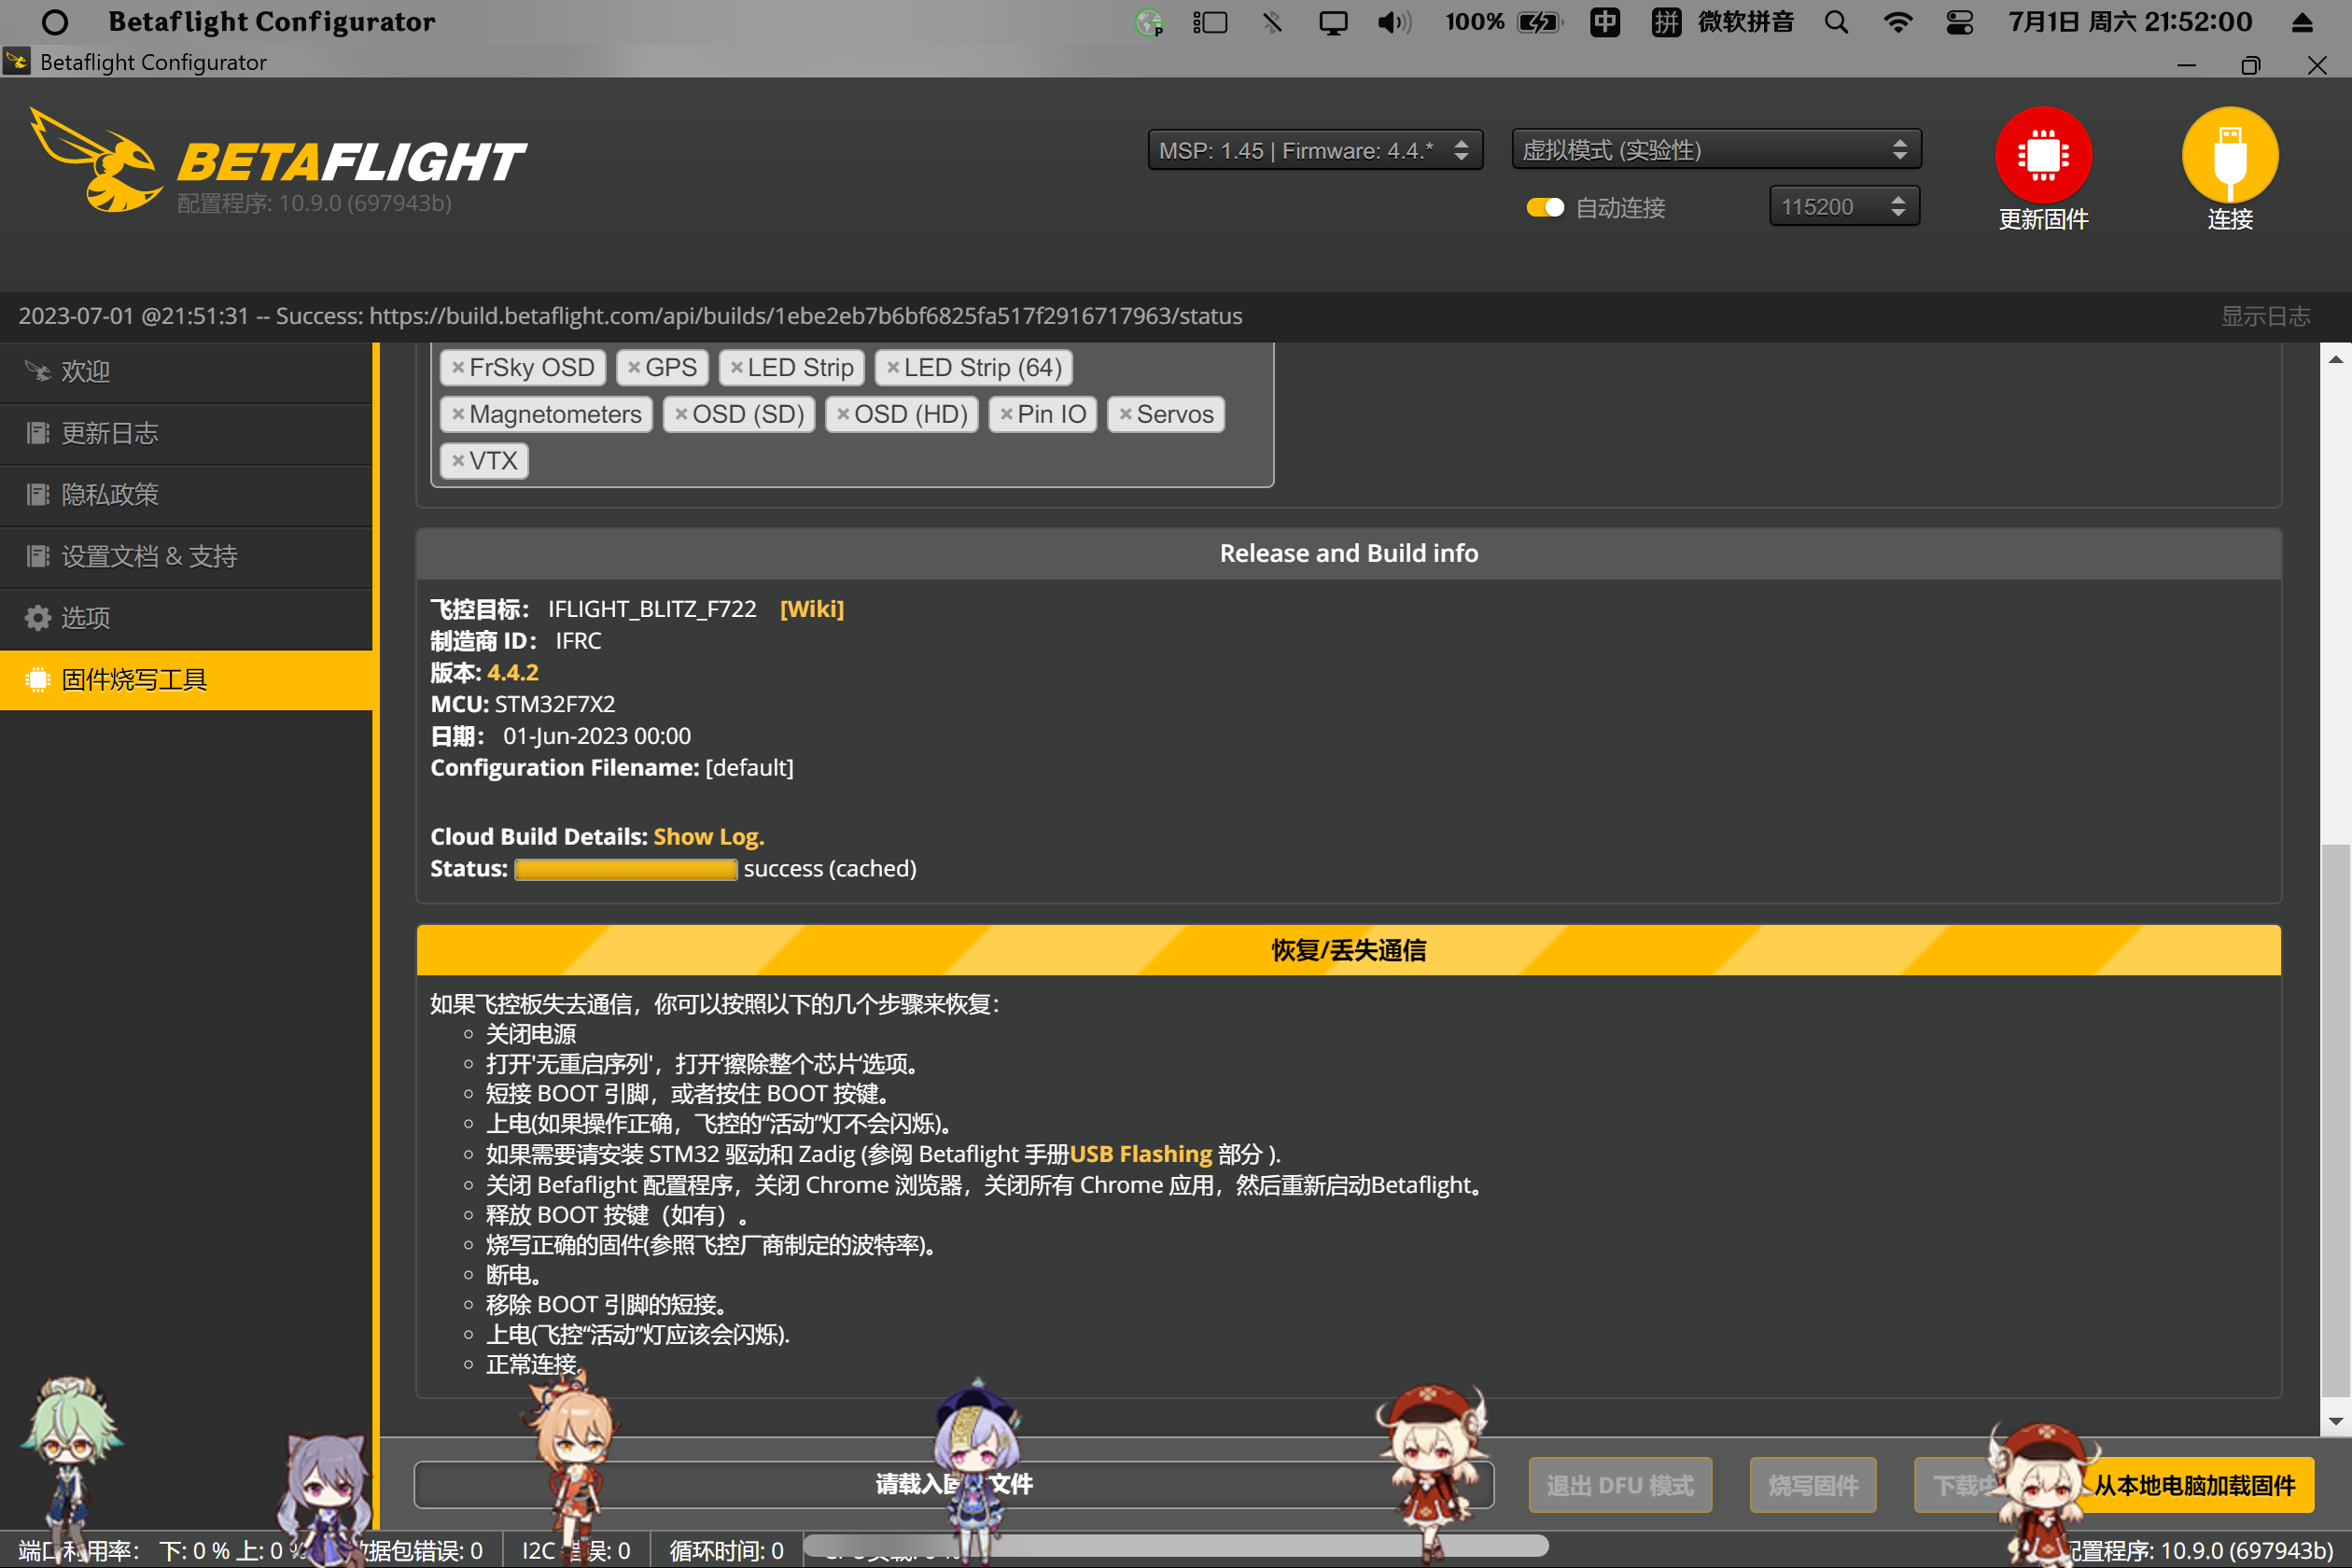This screenshot has height=1568, width=2352.
Task: Open the 欢迎 welcome tab
Action: (x=186, y=372)
